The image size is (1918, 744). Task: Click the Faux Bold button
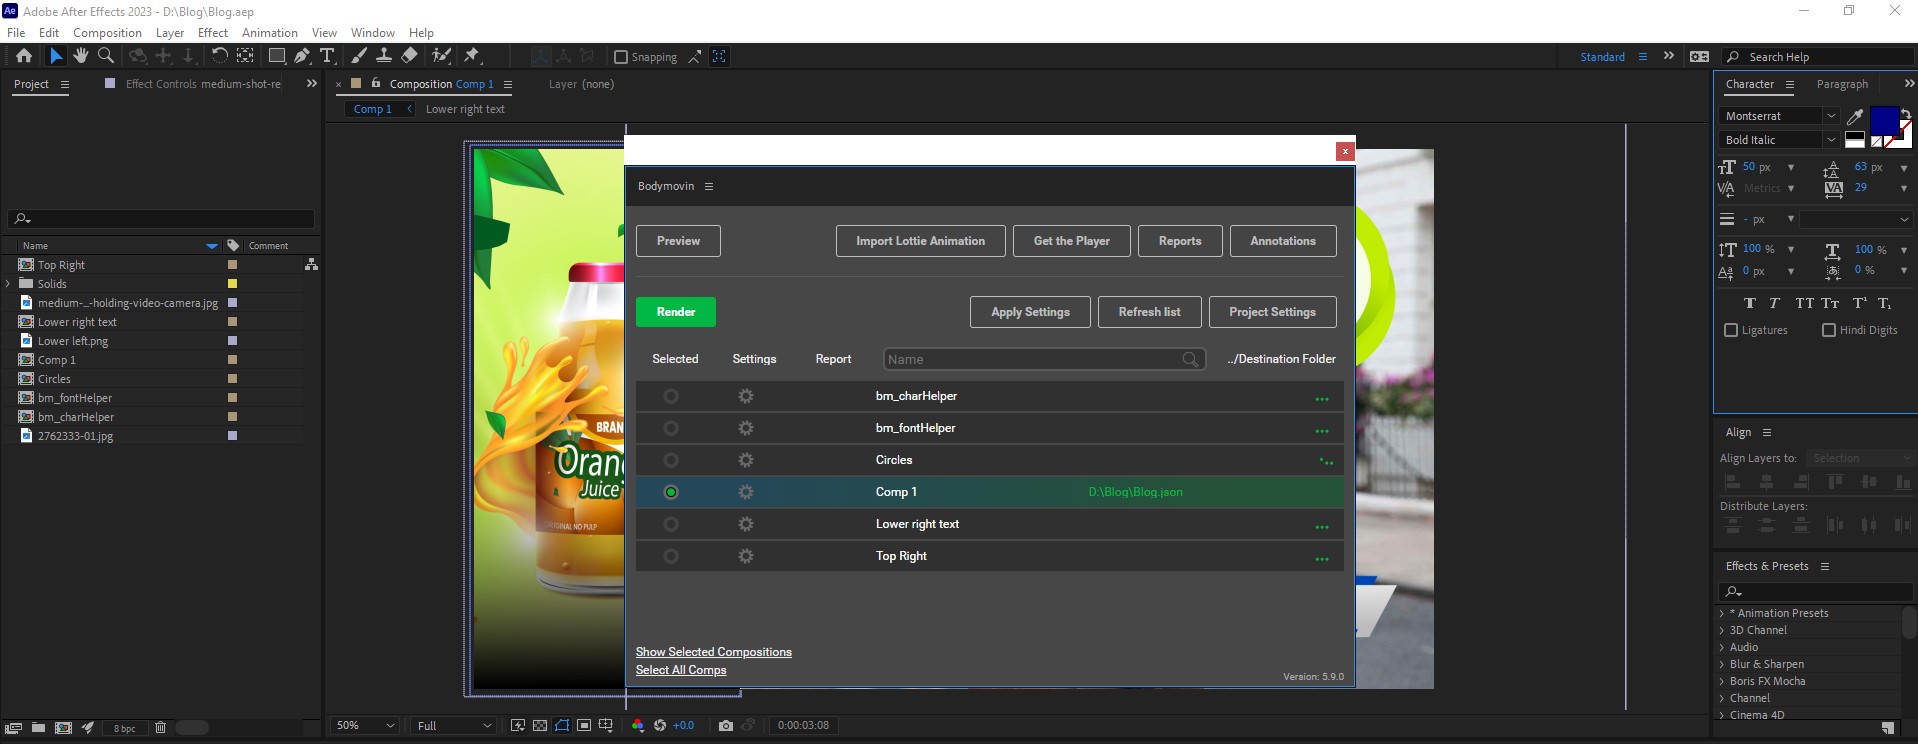1749,303
